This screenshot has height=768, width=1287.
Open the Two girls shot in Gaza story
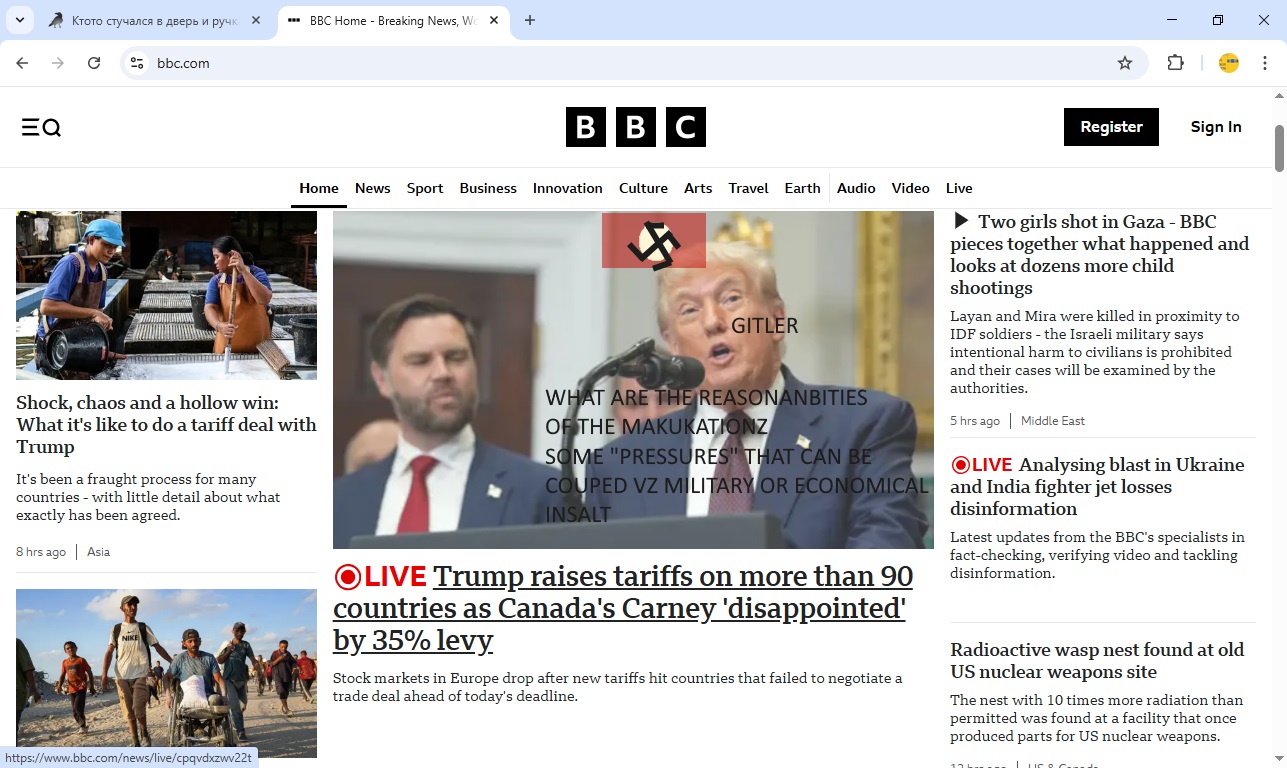(x=1100, y=255)
